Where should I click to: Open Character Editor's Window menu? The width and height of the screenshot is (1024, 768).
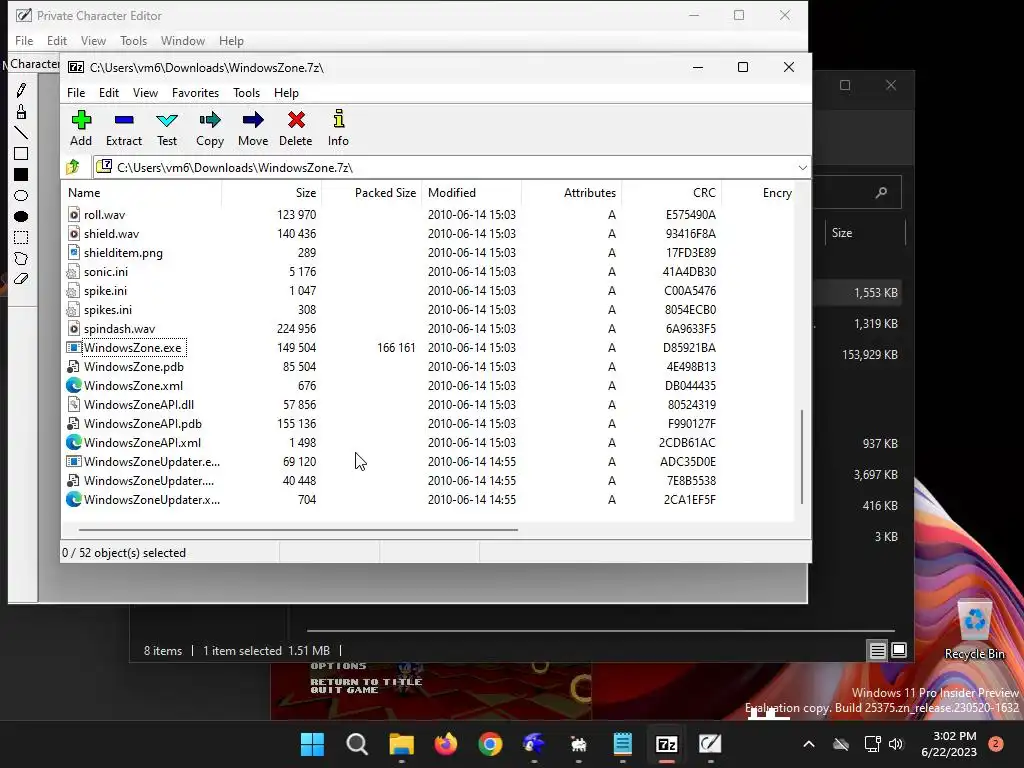[x=183, y=40]
